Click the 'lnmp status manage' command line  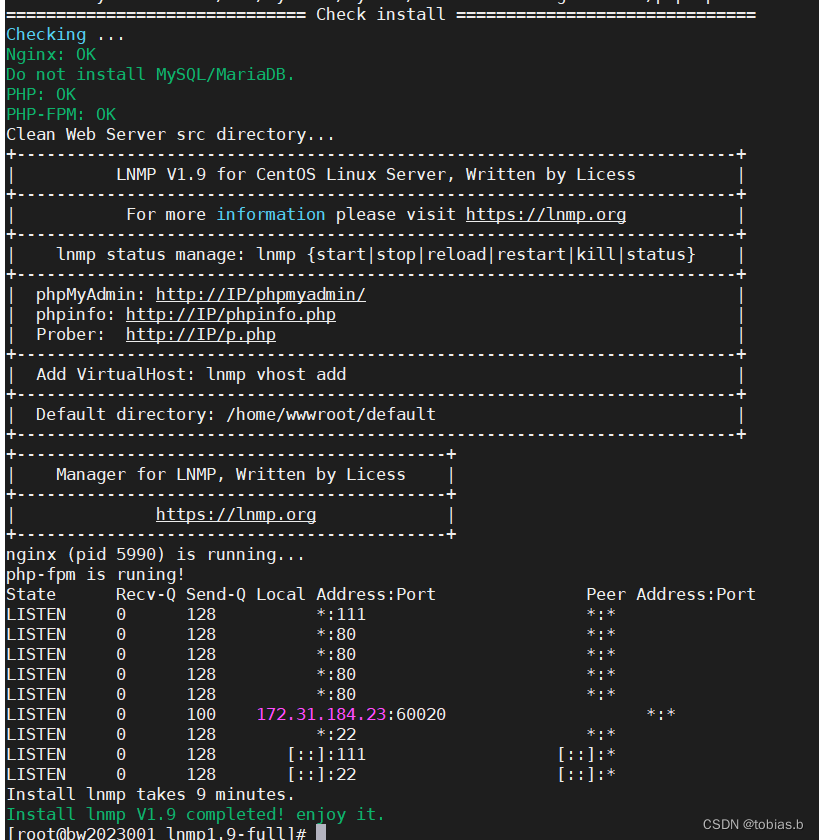pyautogui.click(x=376, y=254)
